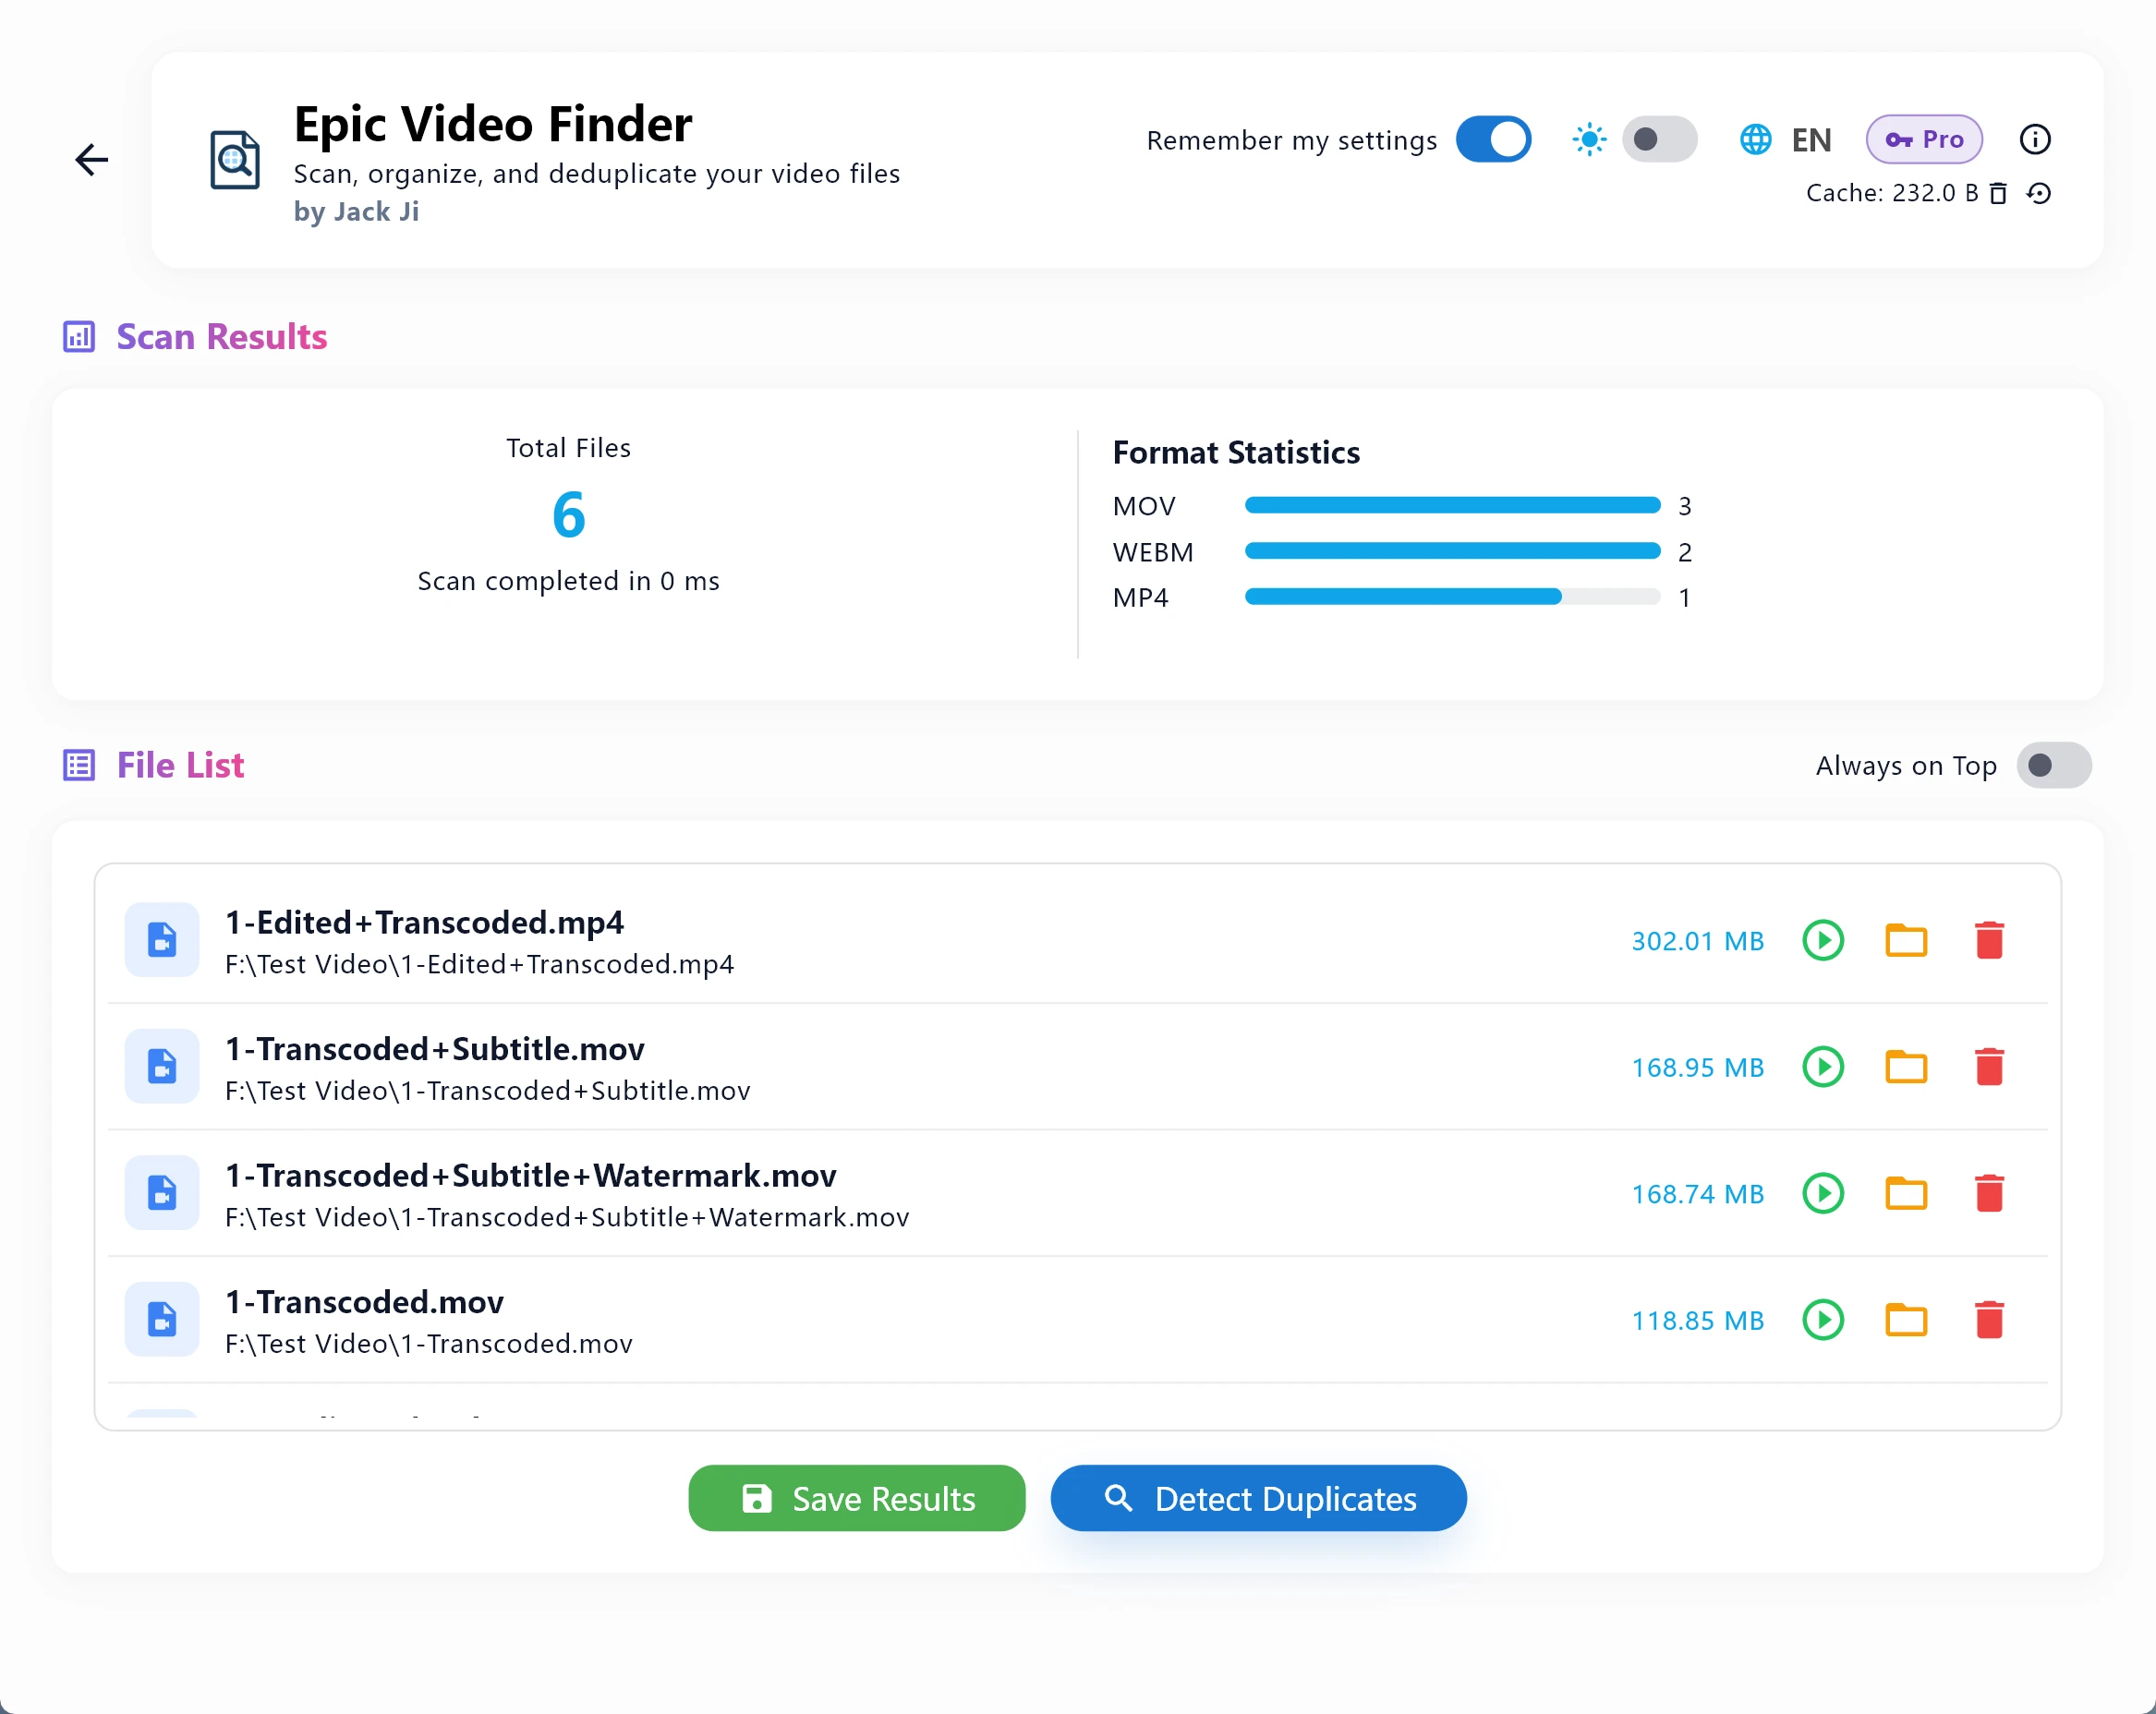Click Save Results button
The width and height of the screenshot is (2156, 1714).
(x=857, y=1498)
